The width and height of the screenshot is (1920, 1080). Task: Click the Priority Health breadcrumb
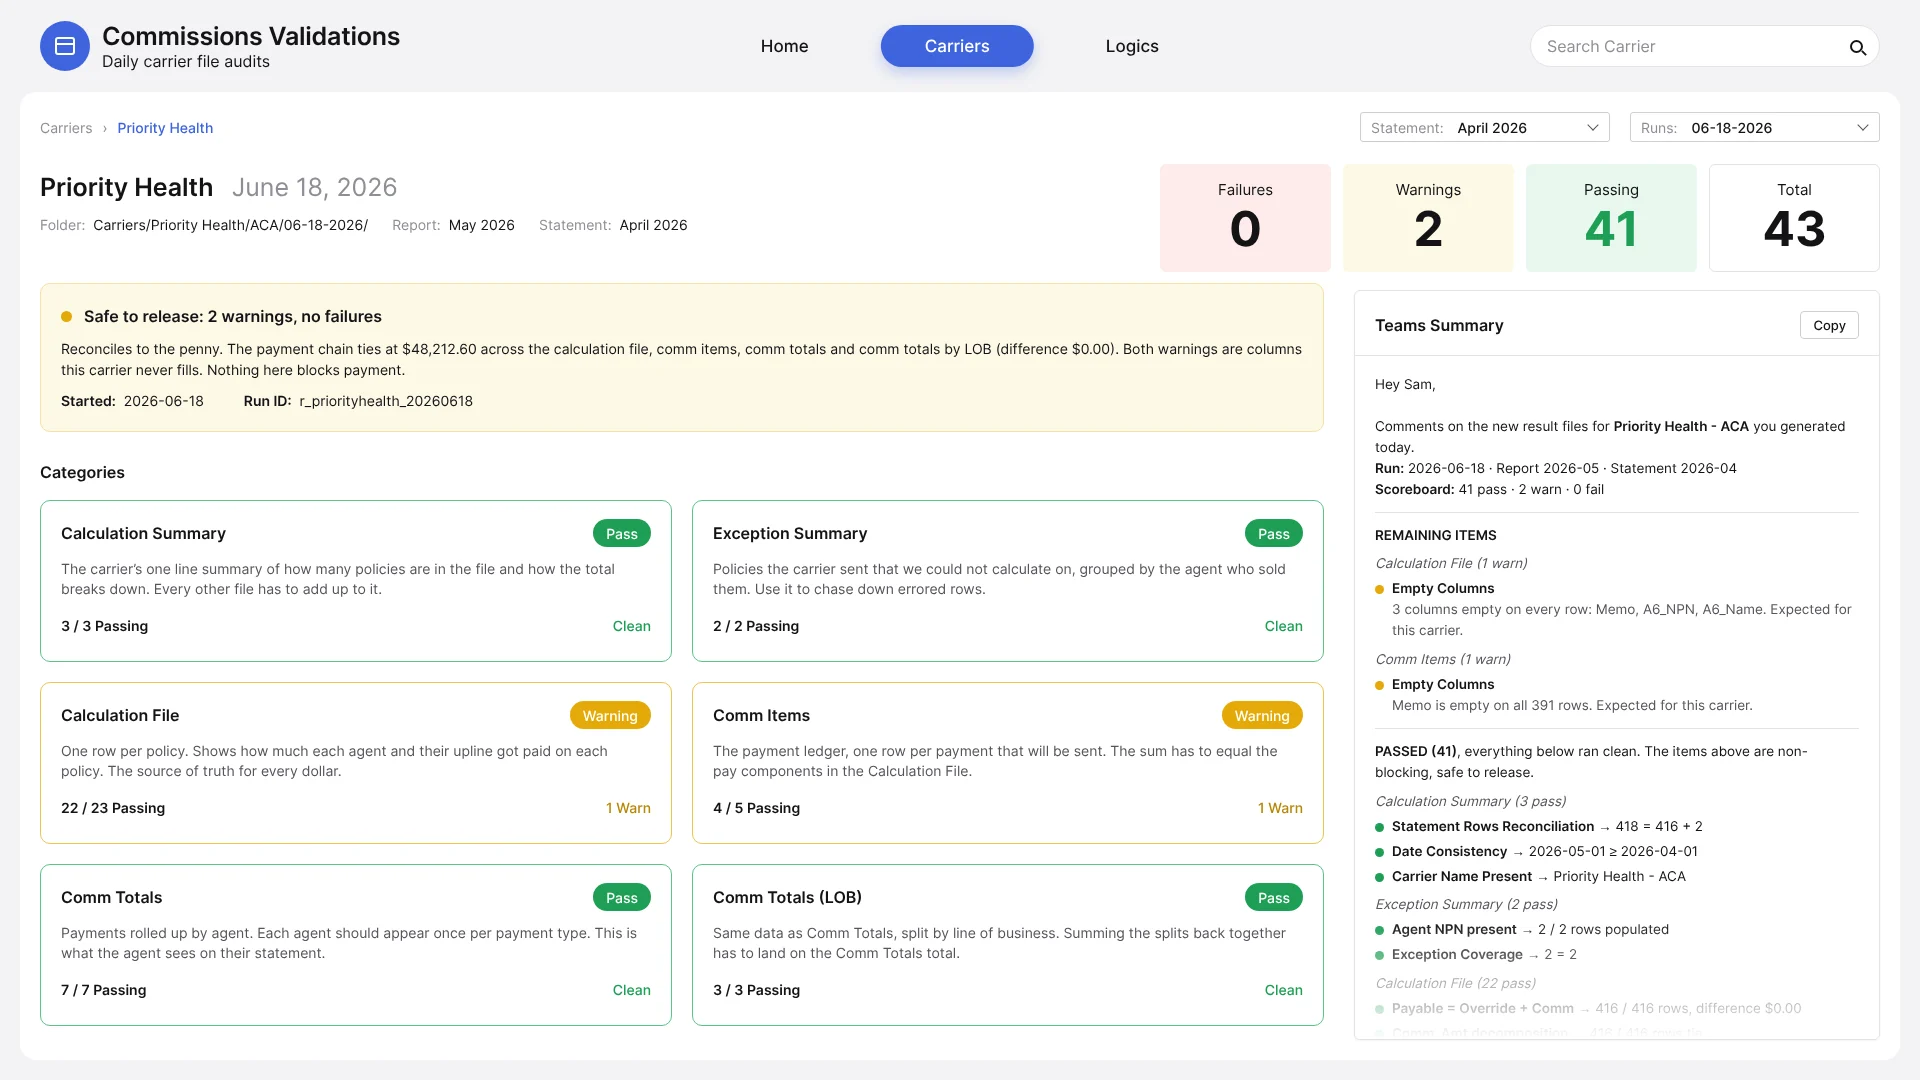click(165, 128)
